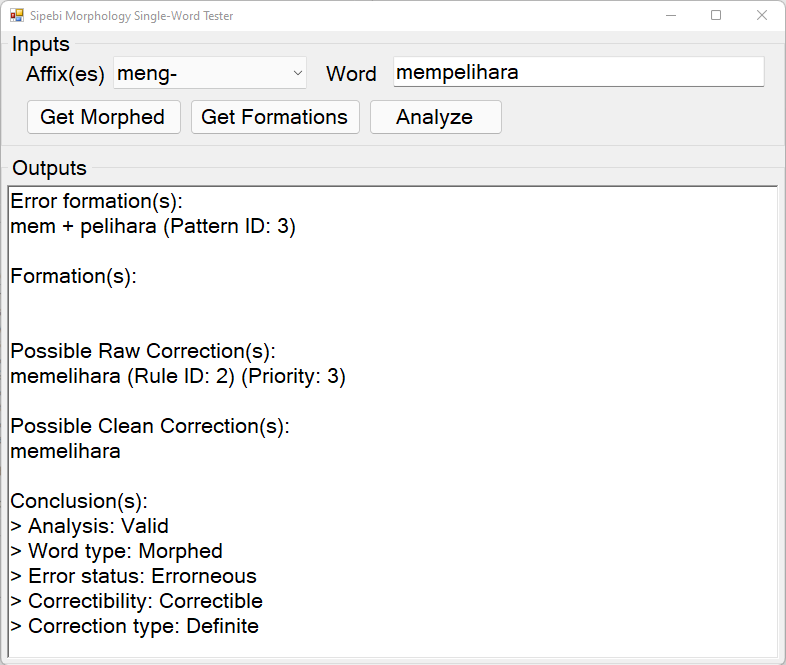Open the Affix(es) dropdown arrow
The width and height of the screenshot is (786, 665).
coord(297,73)
